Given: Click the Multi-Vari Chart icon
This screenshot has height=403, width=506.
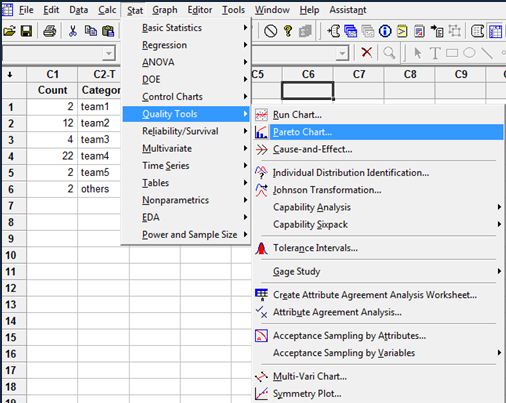Looking at the screenshot, I should pyautogui.click(x=261, y=376).
